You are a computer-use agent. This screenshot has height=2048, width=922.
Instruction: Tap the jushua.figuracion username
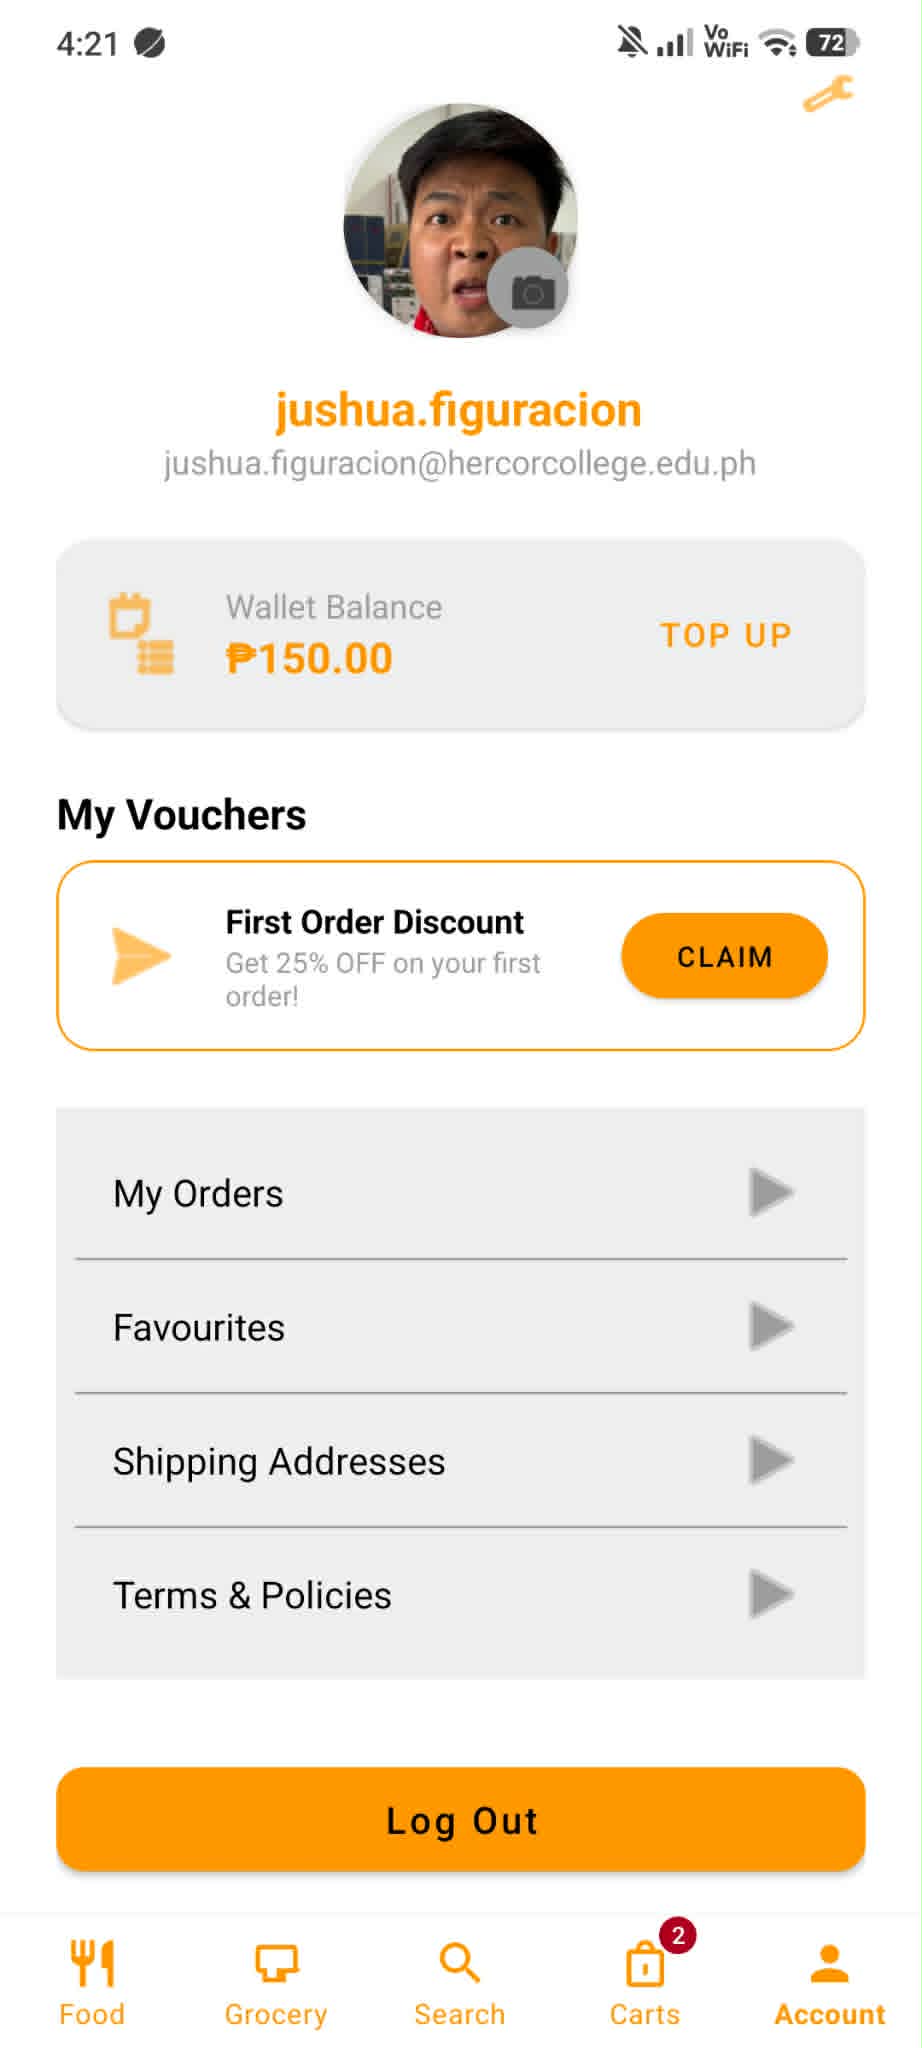click(459, 410)
